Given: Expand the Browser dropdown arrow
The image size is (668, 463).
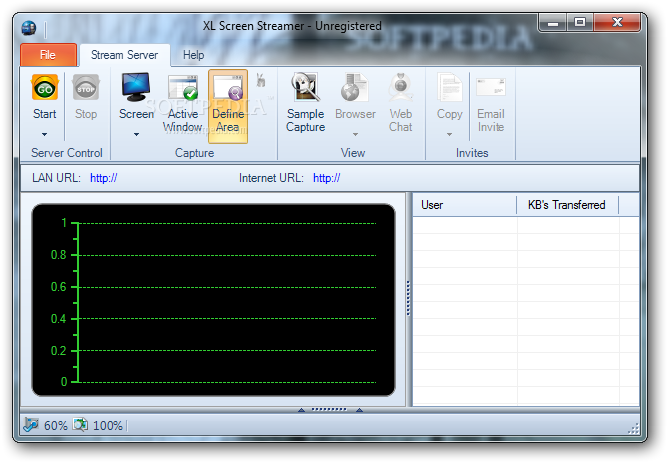Looking at the screenshot, I should 355,135.
